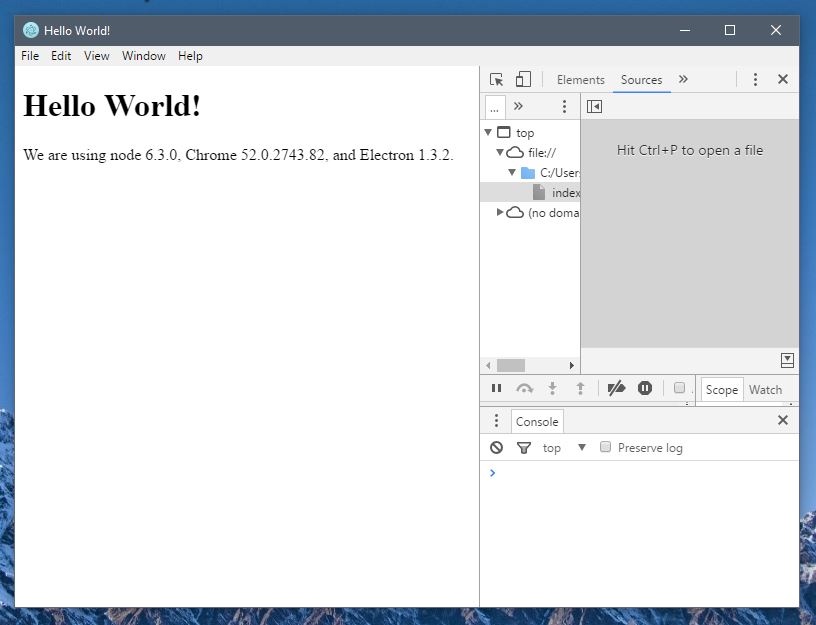Close the Console drawer
Viewport: 816px width, 625px height.
[783, 420]
